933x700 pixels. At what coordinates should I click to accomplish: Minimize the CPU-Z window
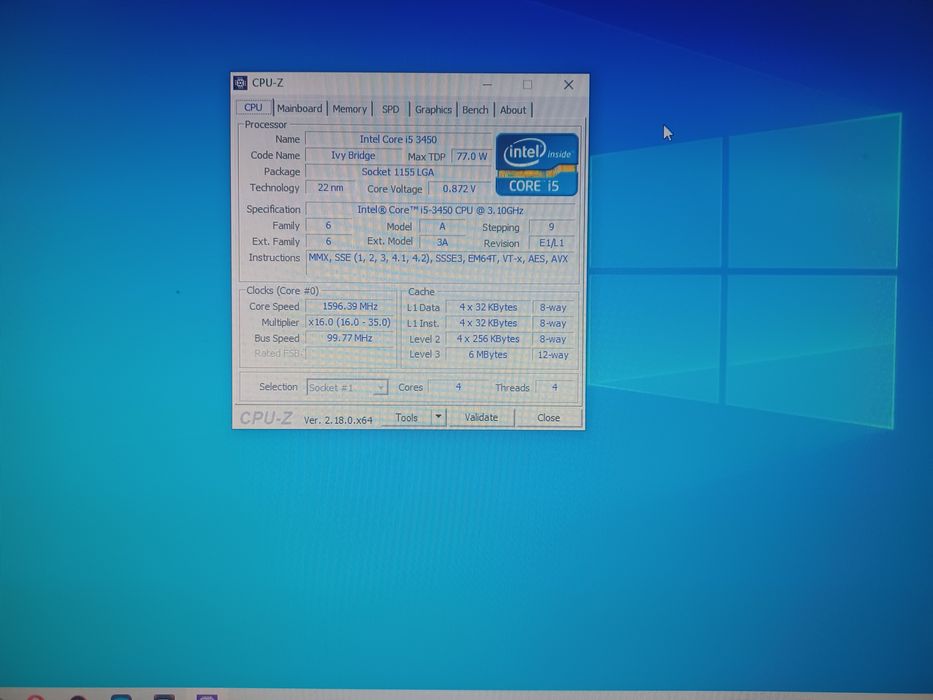[487, 85]
